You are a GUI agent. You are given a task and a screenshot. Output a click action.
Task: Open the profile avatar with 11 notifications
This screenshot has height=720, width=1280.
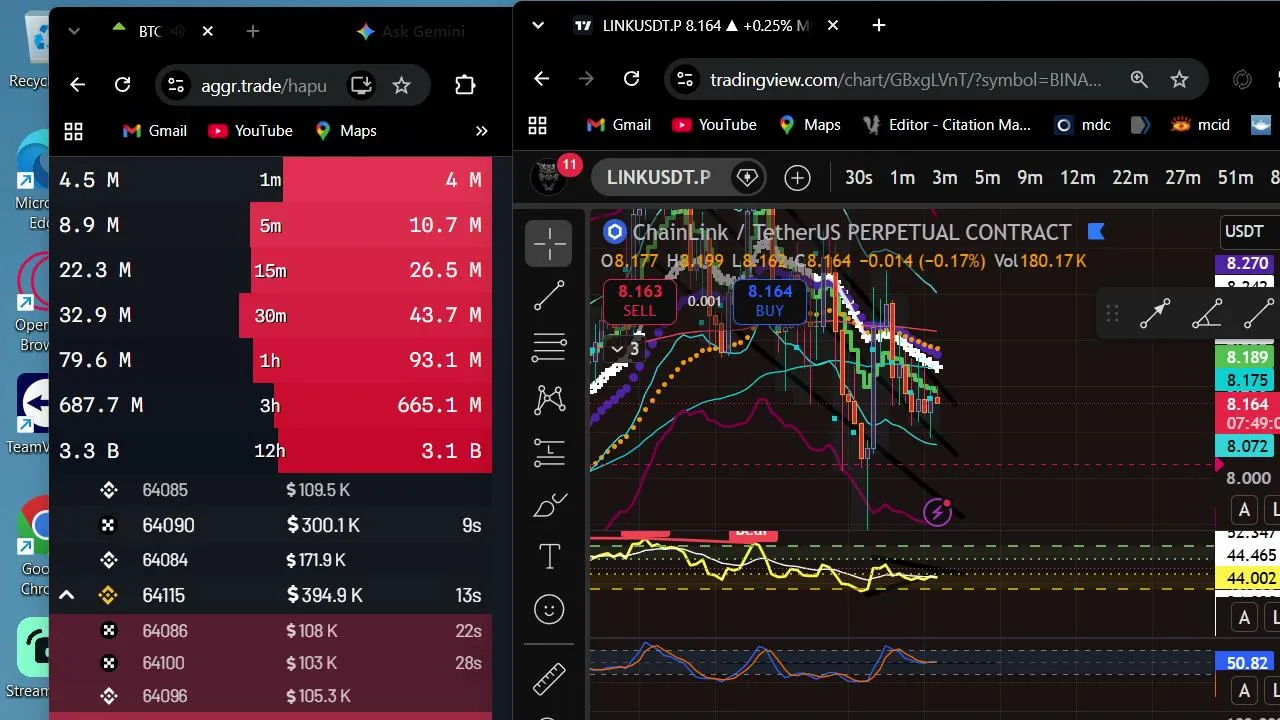(x=548, y=177)
